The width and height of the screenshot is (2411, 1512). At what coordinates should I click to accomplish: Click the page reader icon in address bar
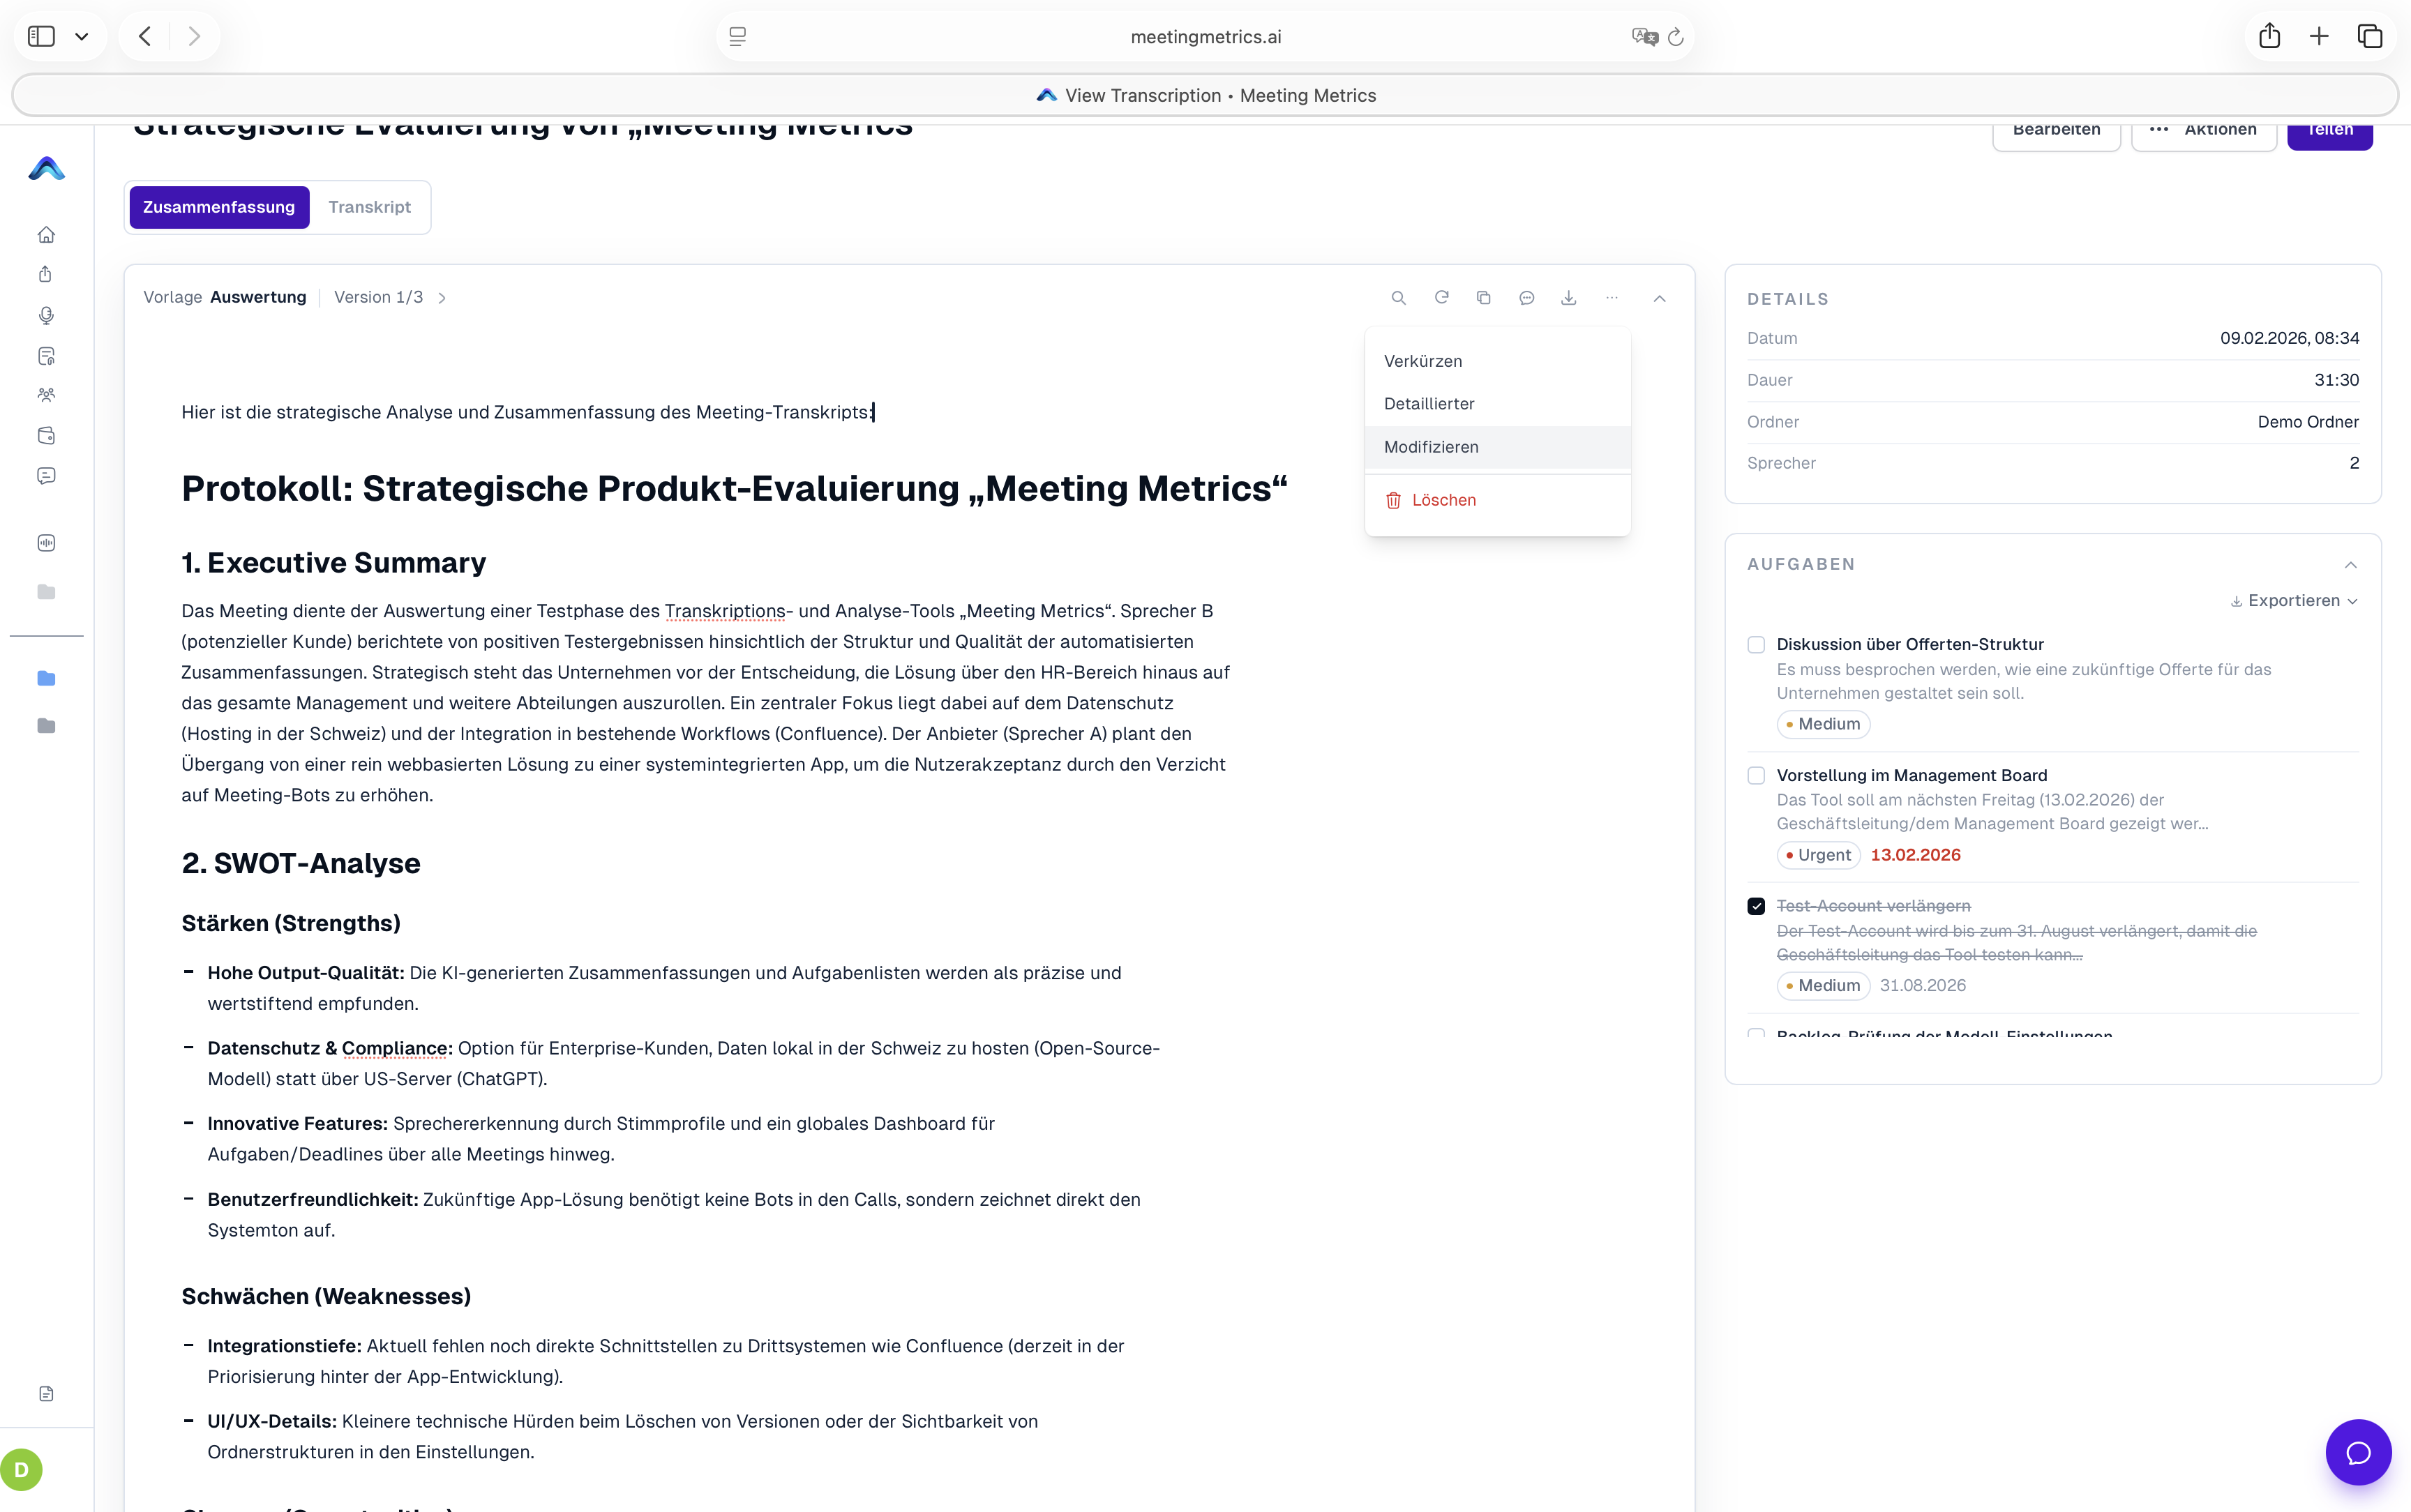(737, 37)
